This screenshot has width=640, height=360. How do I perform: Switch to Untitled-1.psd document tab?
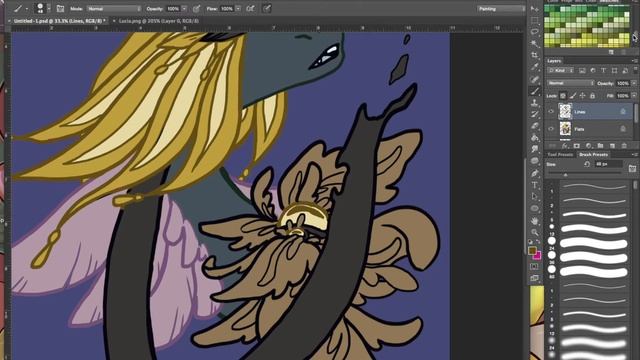(x=60, y=20)
